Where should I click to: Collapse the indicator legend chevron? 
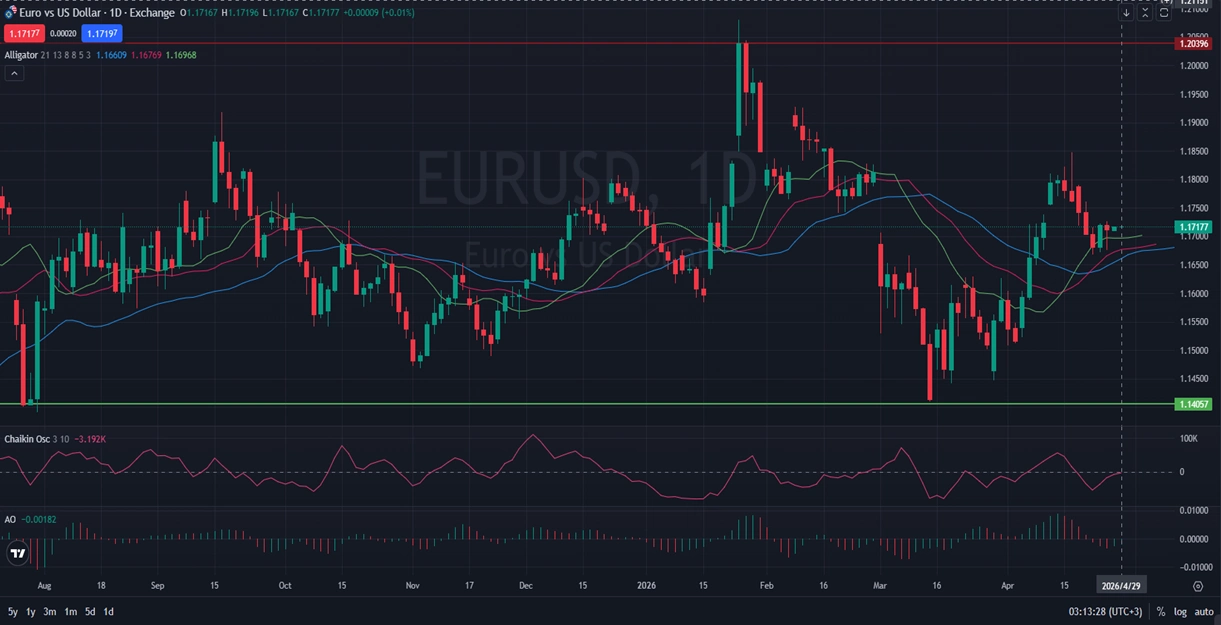[x=14, y=73]
